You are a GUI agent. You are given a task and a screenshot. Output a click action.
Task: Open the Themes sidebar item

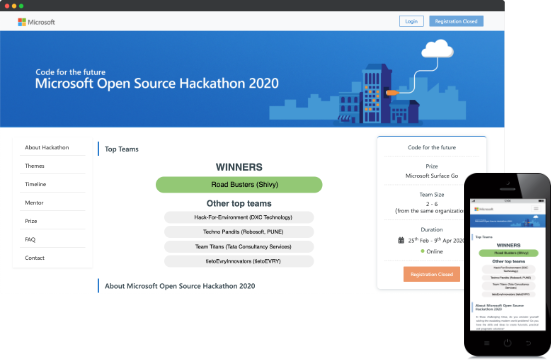[34, 166]
